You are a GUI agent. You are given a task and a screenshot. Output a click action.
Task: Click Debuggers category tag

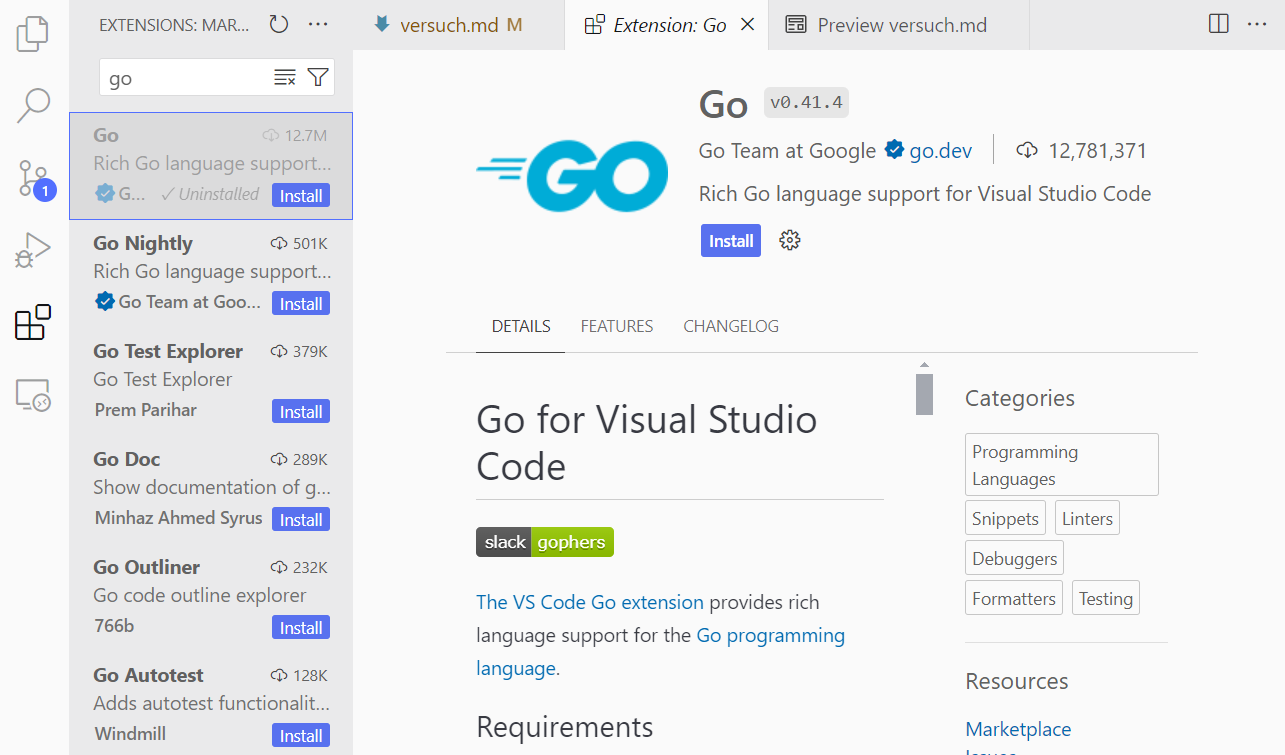tap(1014, 558)
